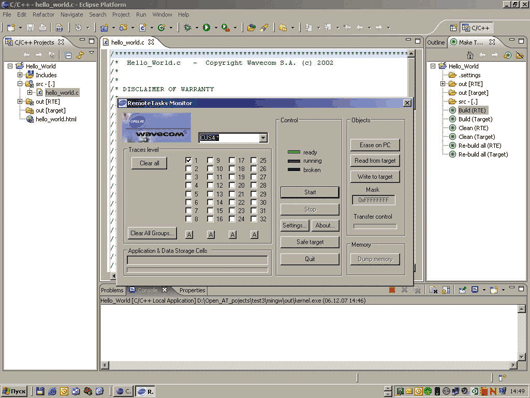Image resolution: width=530 pixels, height=398 pixels.
Task: Open the C/C++ perspective button
Action: (x=476, y=28)
